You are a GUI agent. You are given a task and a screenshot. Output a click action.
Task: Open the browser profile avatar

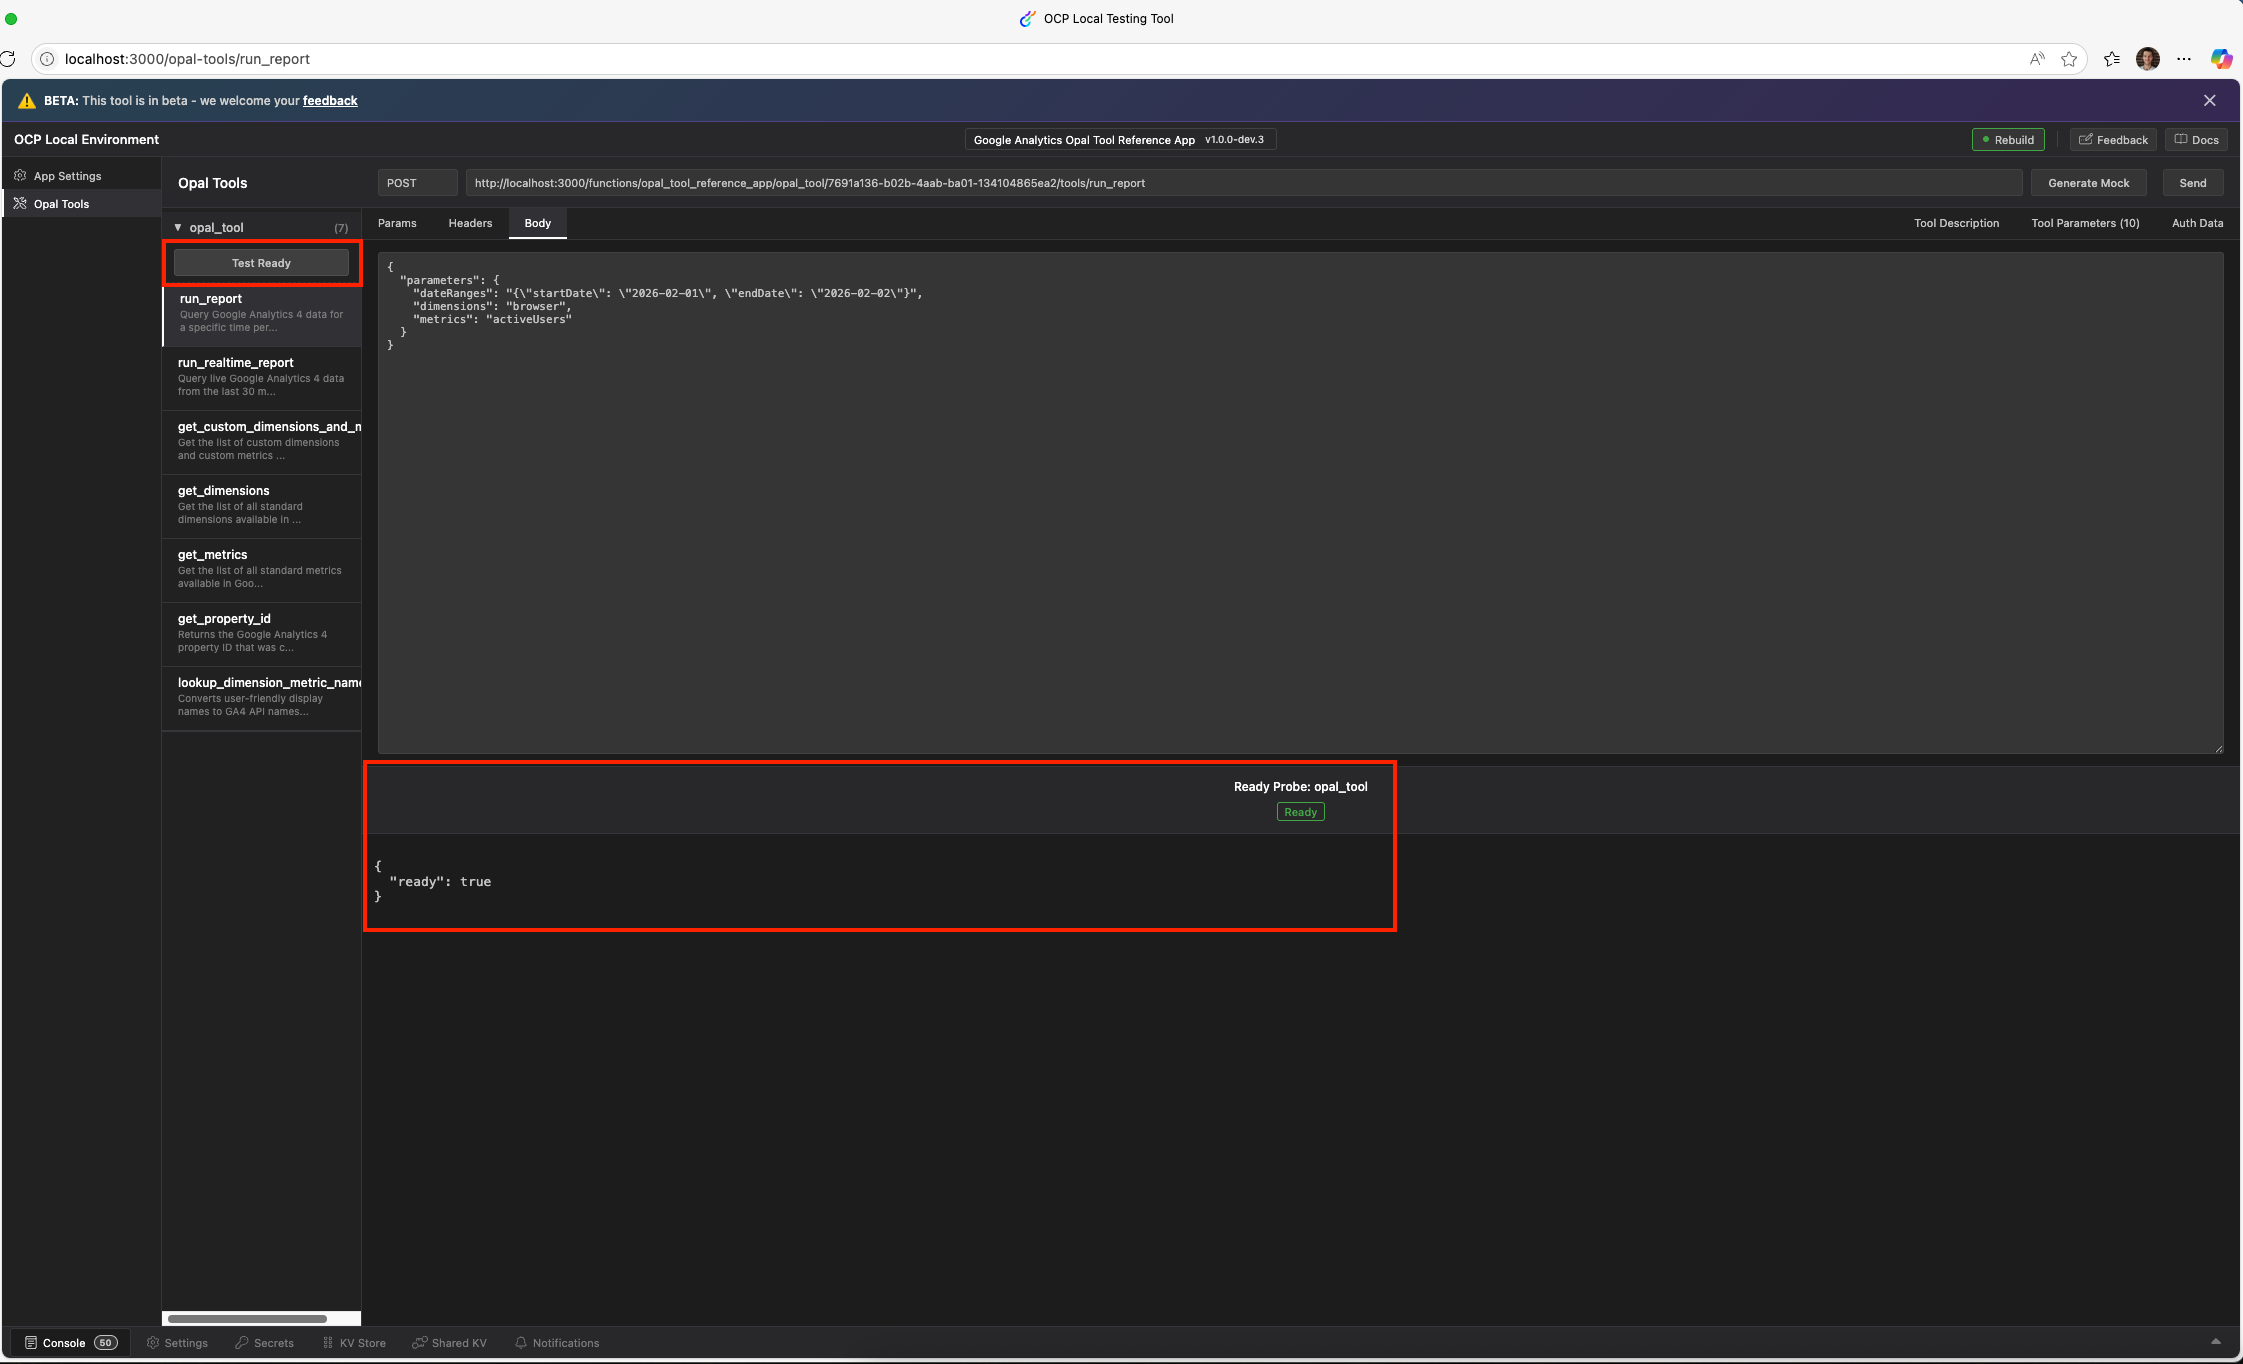[x=2147, y=59]
